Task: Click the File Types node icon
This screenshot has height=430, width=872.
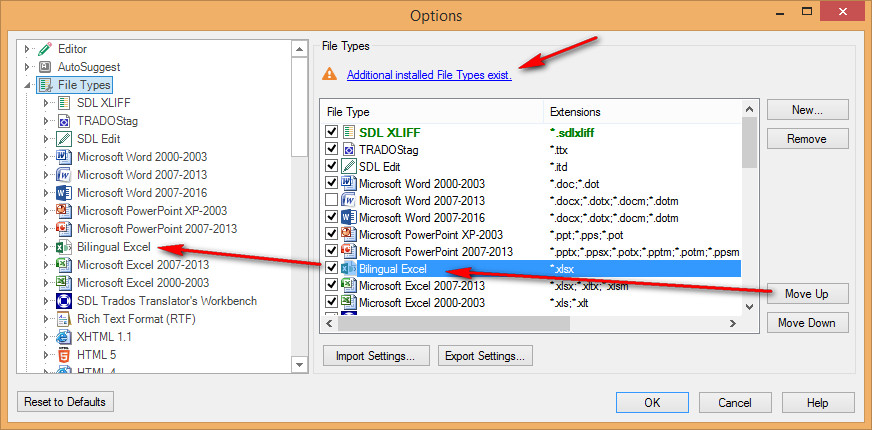Action: pyautogui.click(x=45, y=85)
